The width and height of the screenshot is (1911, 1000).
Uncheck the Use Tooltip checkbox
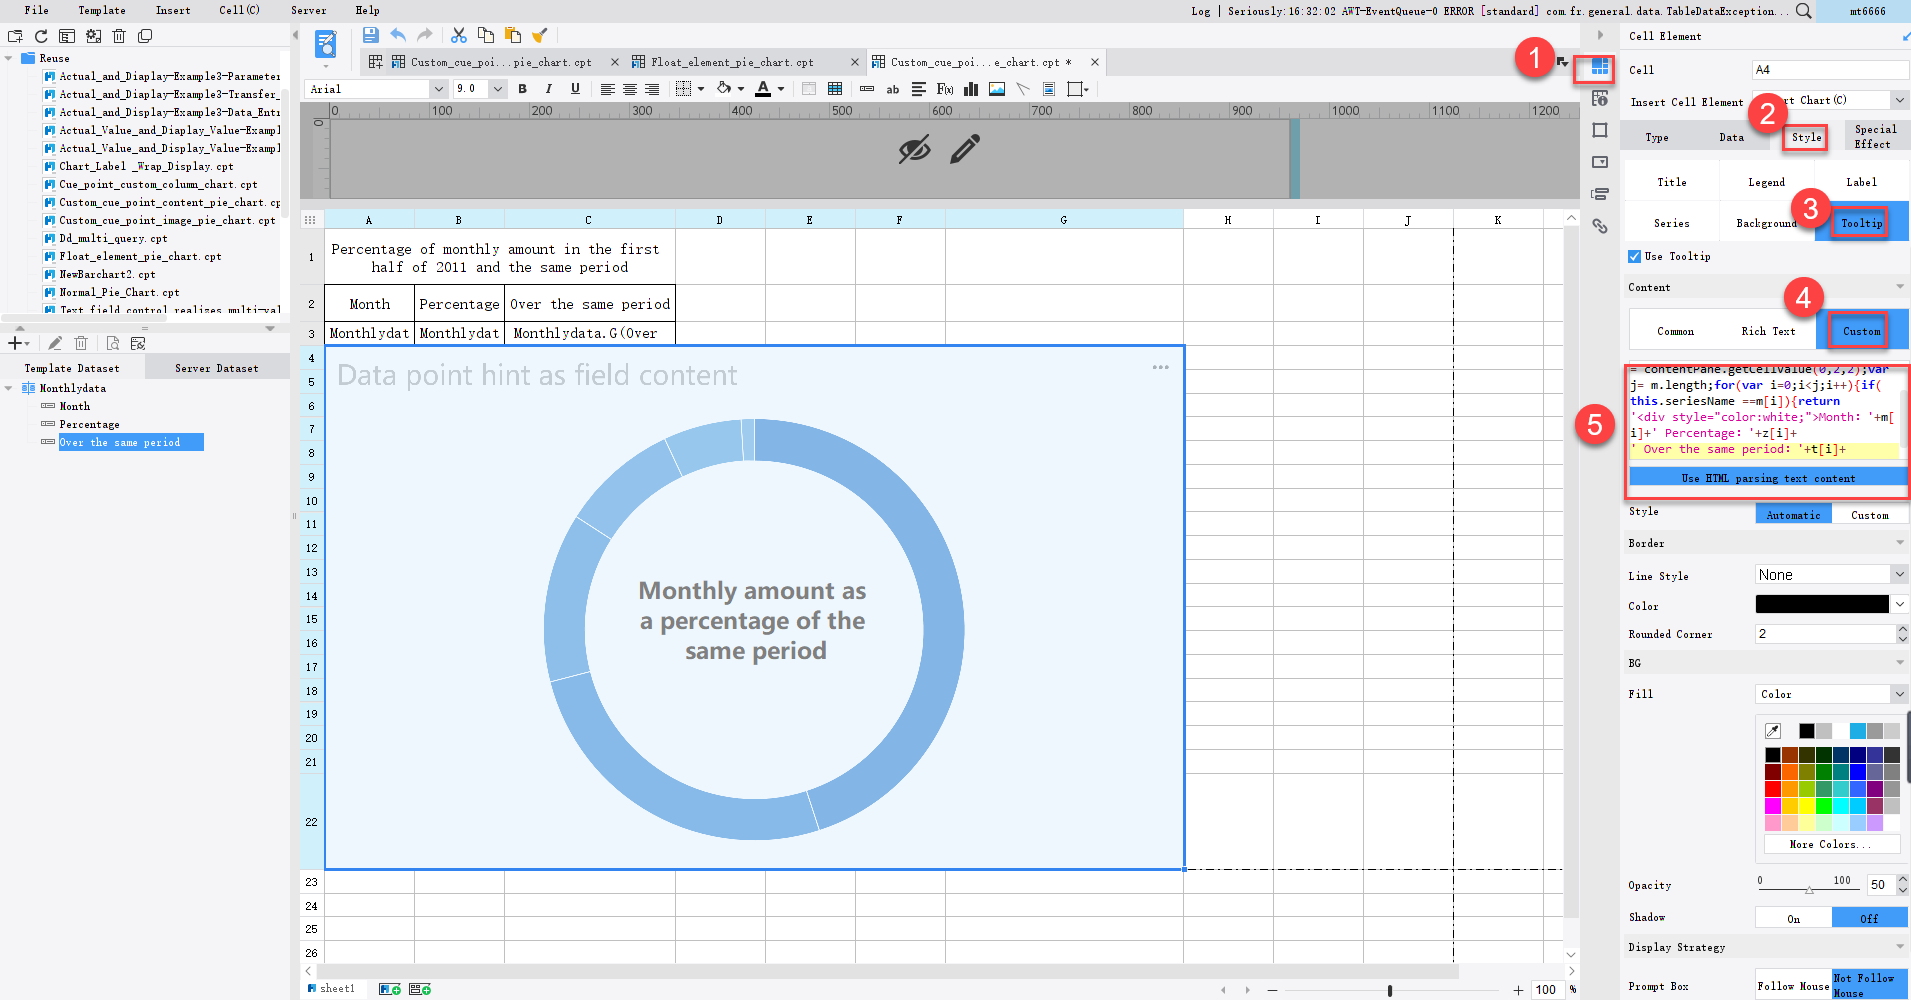pyautogui.click(x=1635, y=257)
